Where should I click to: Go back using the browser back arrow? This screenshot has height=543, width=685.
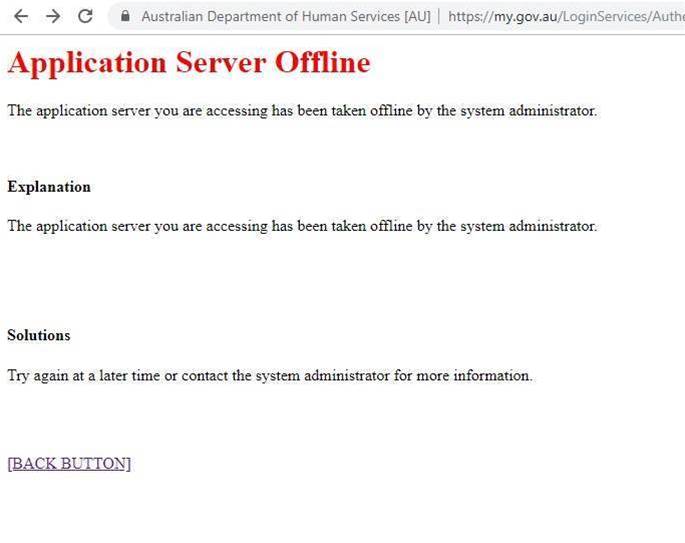point(21,17)
